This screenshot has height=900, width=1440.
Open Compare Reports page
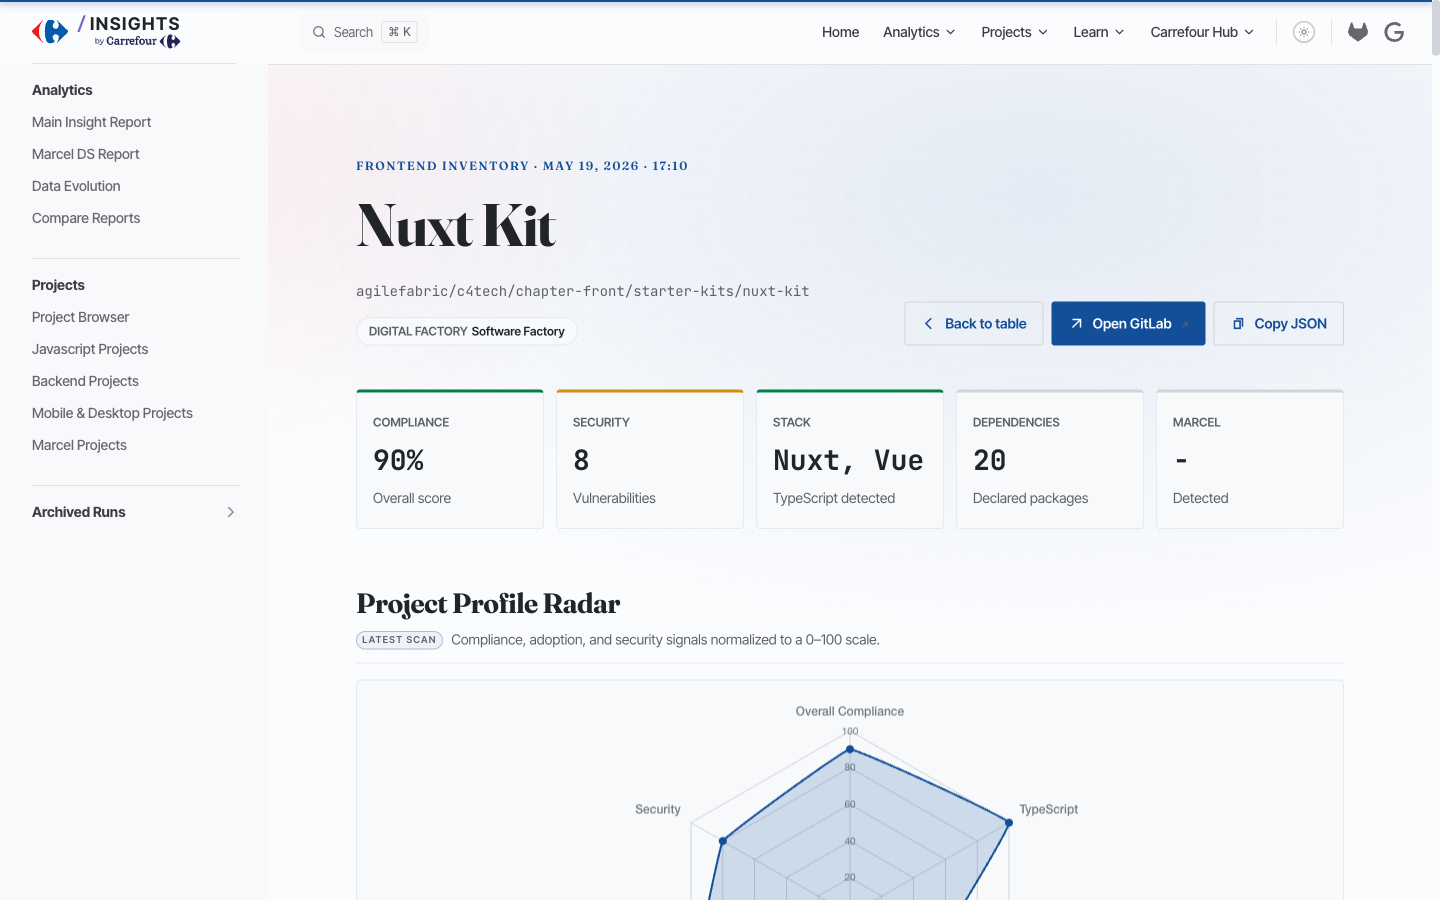coord(86,218)
